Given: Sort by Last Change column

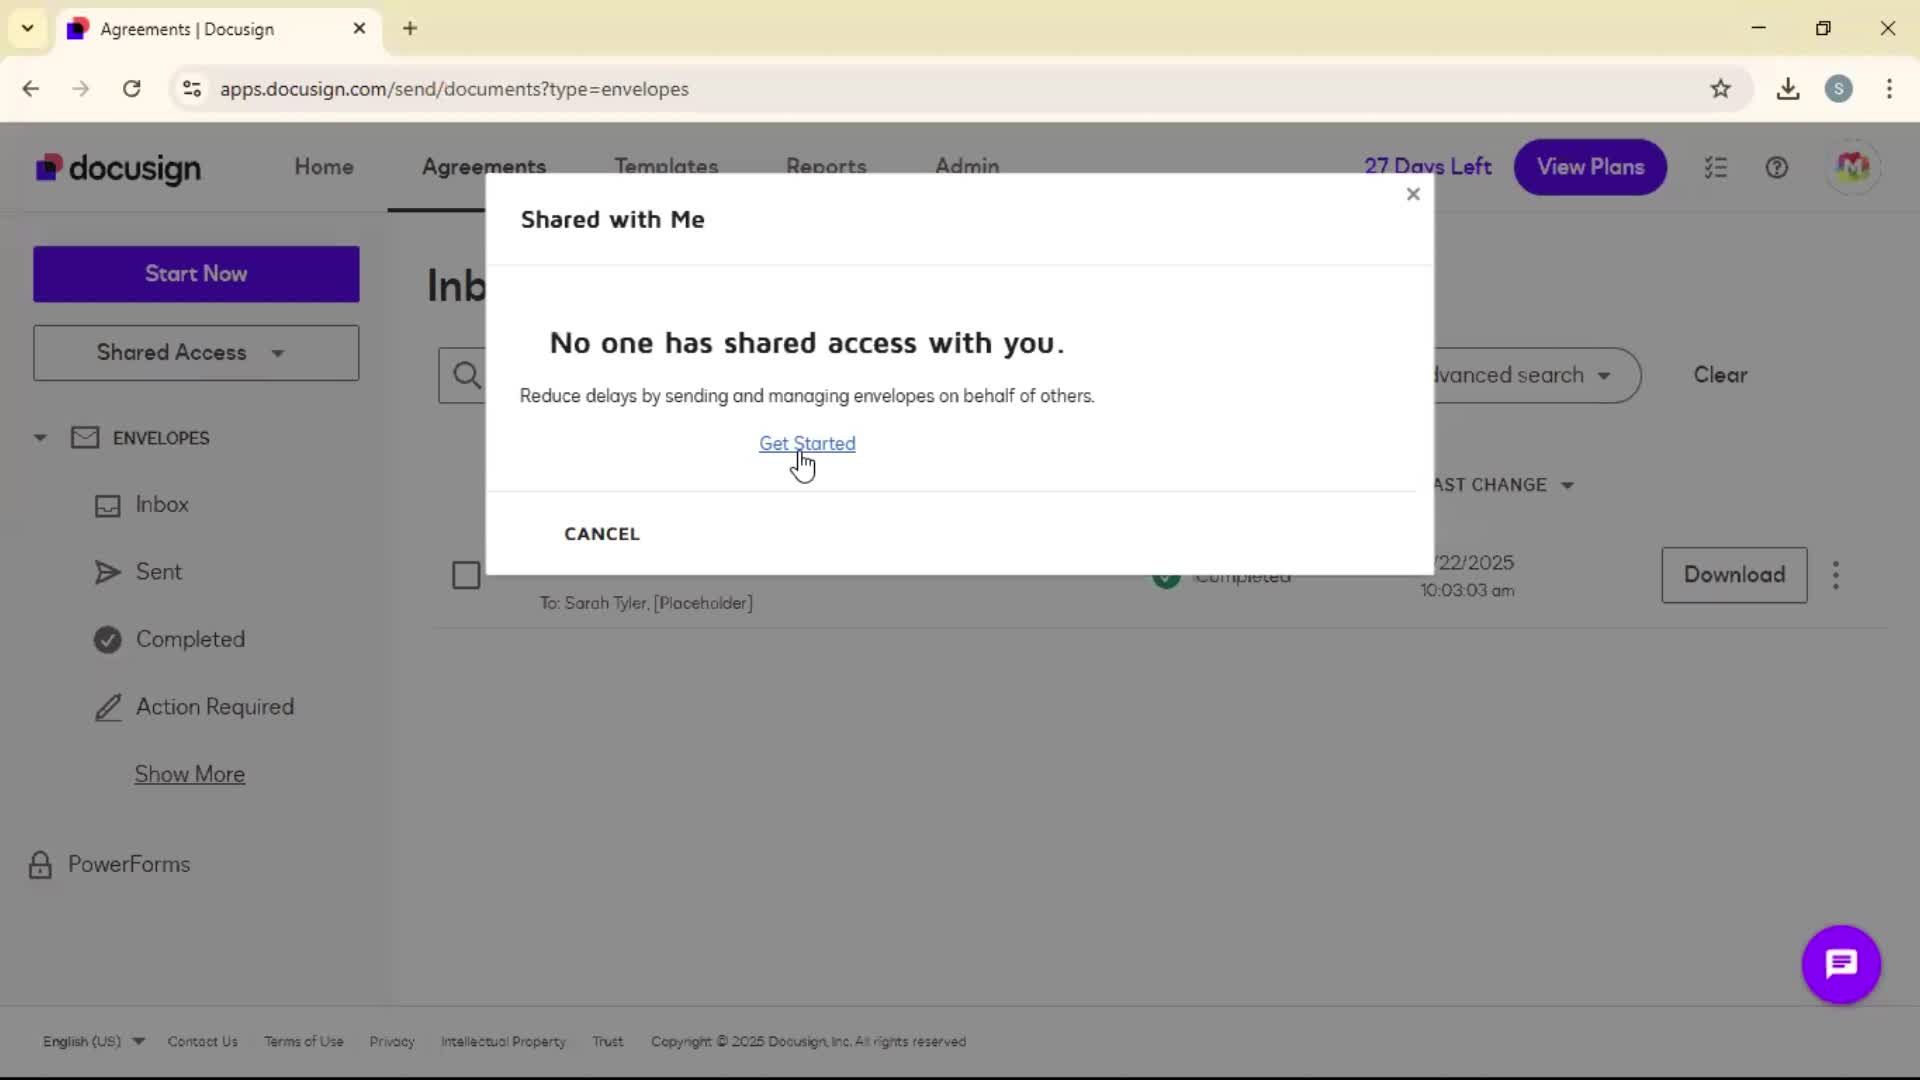Looking at the screenshot, I should (x=1504, y=485).
